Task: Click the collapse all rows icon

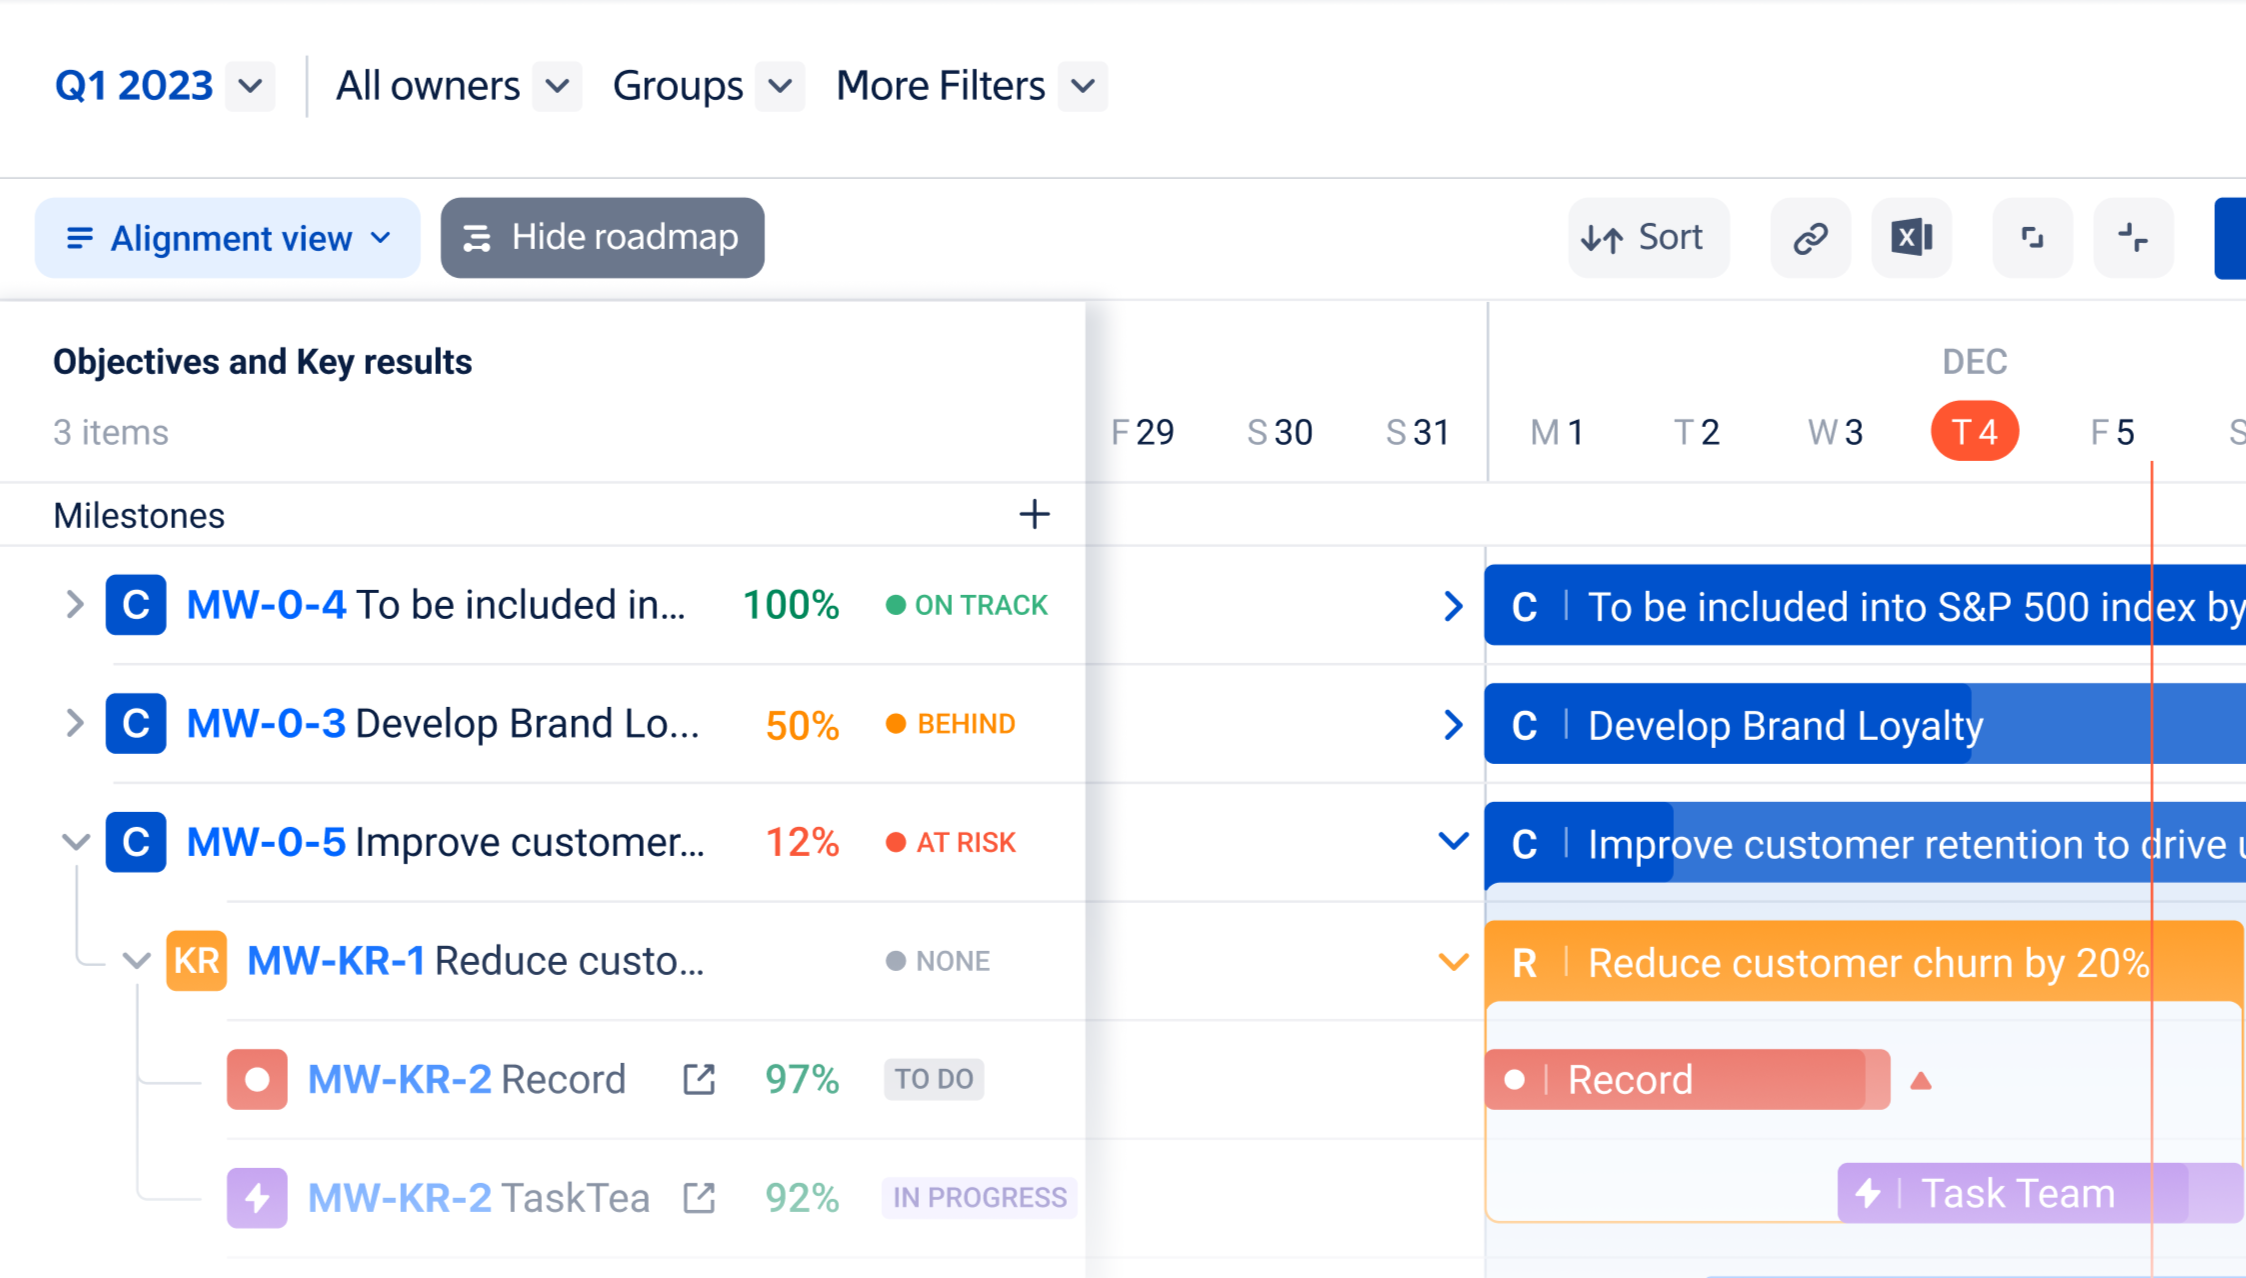Action: [x=2133, y=238]
